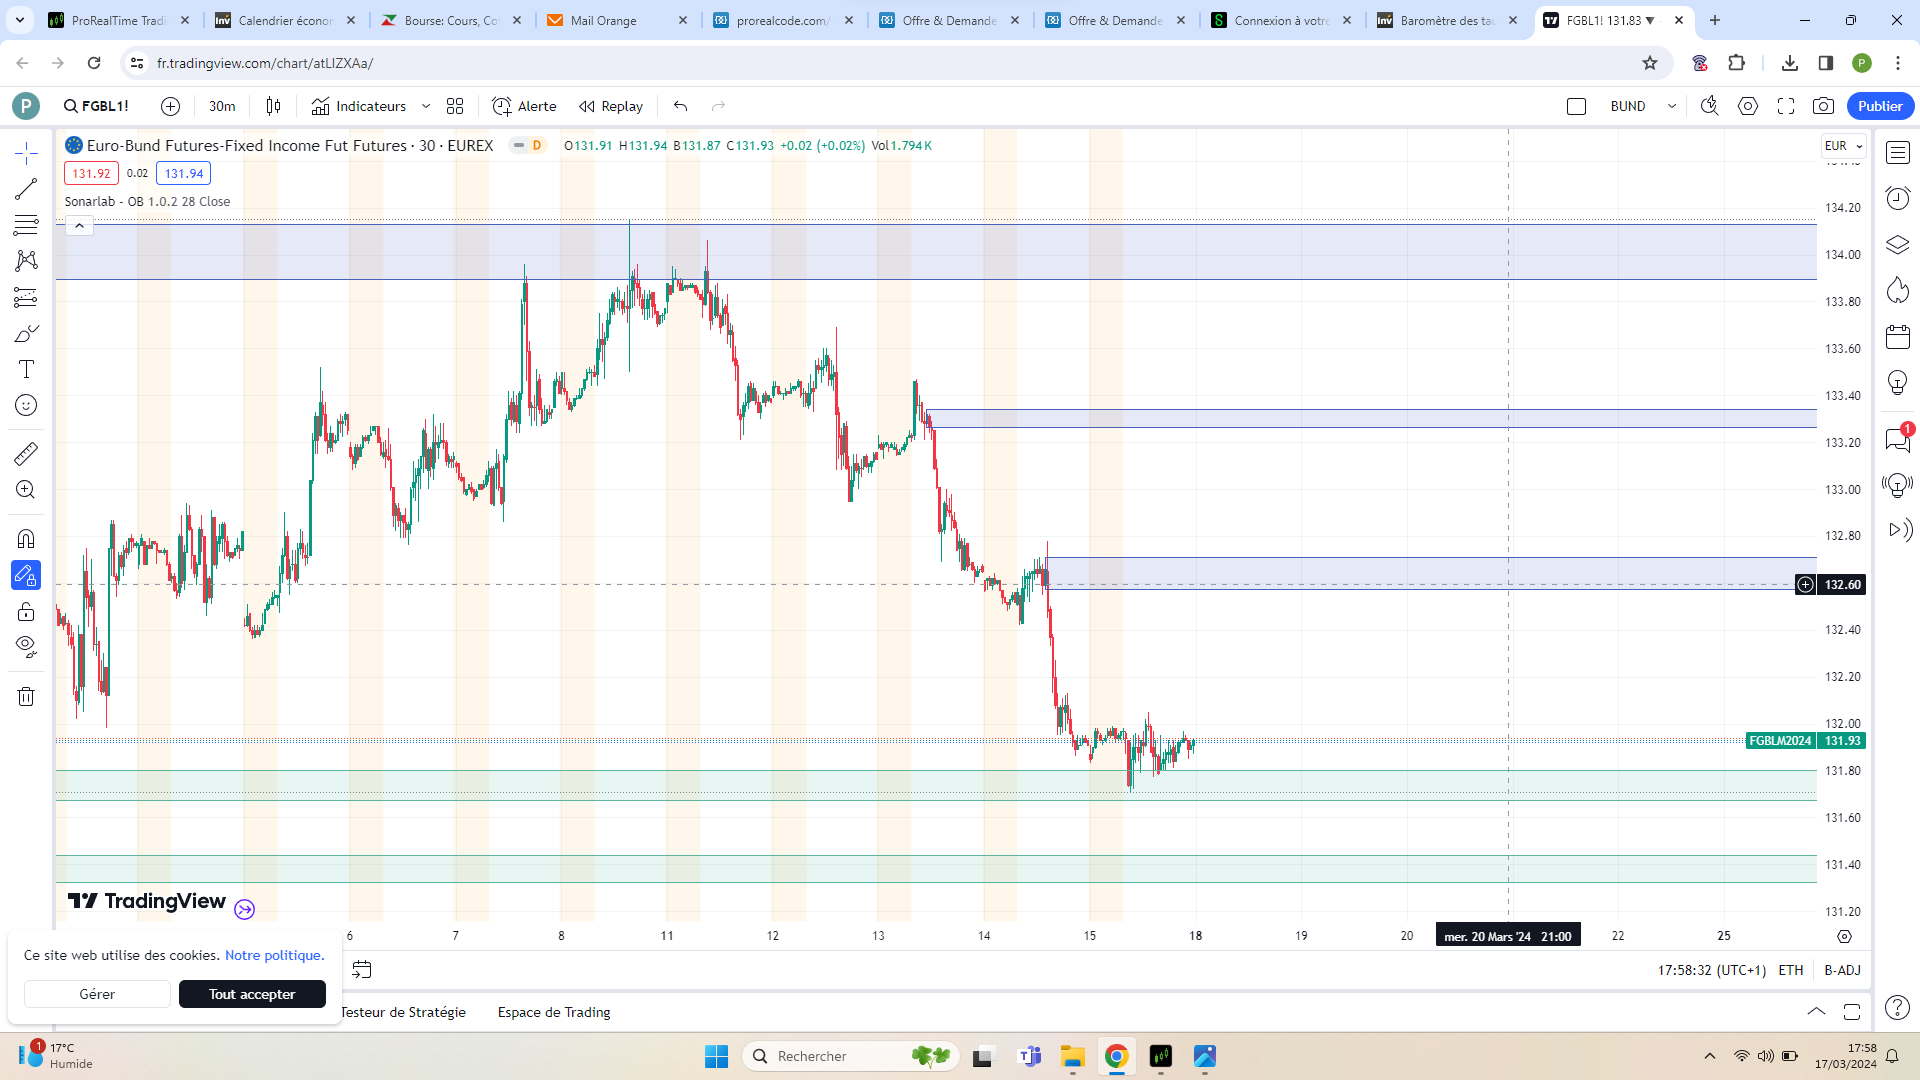Toggle the magnet mode

pos(26,539)
